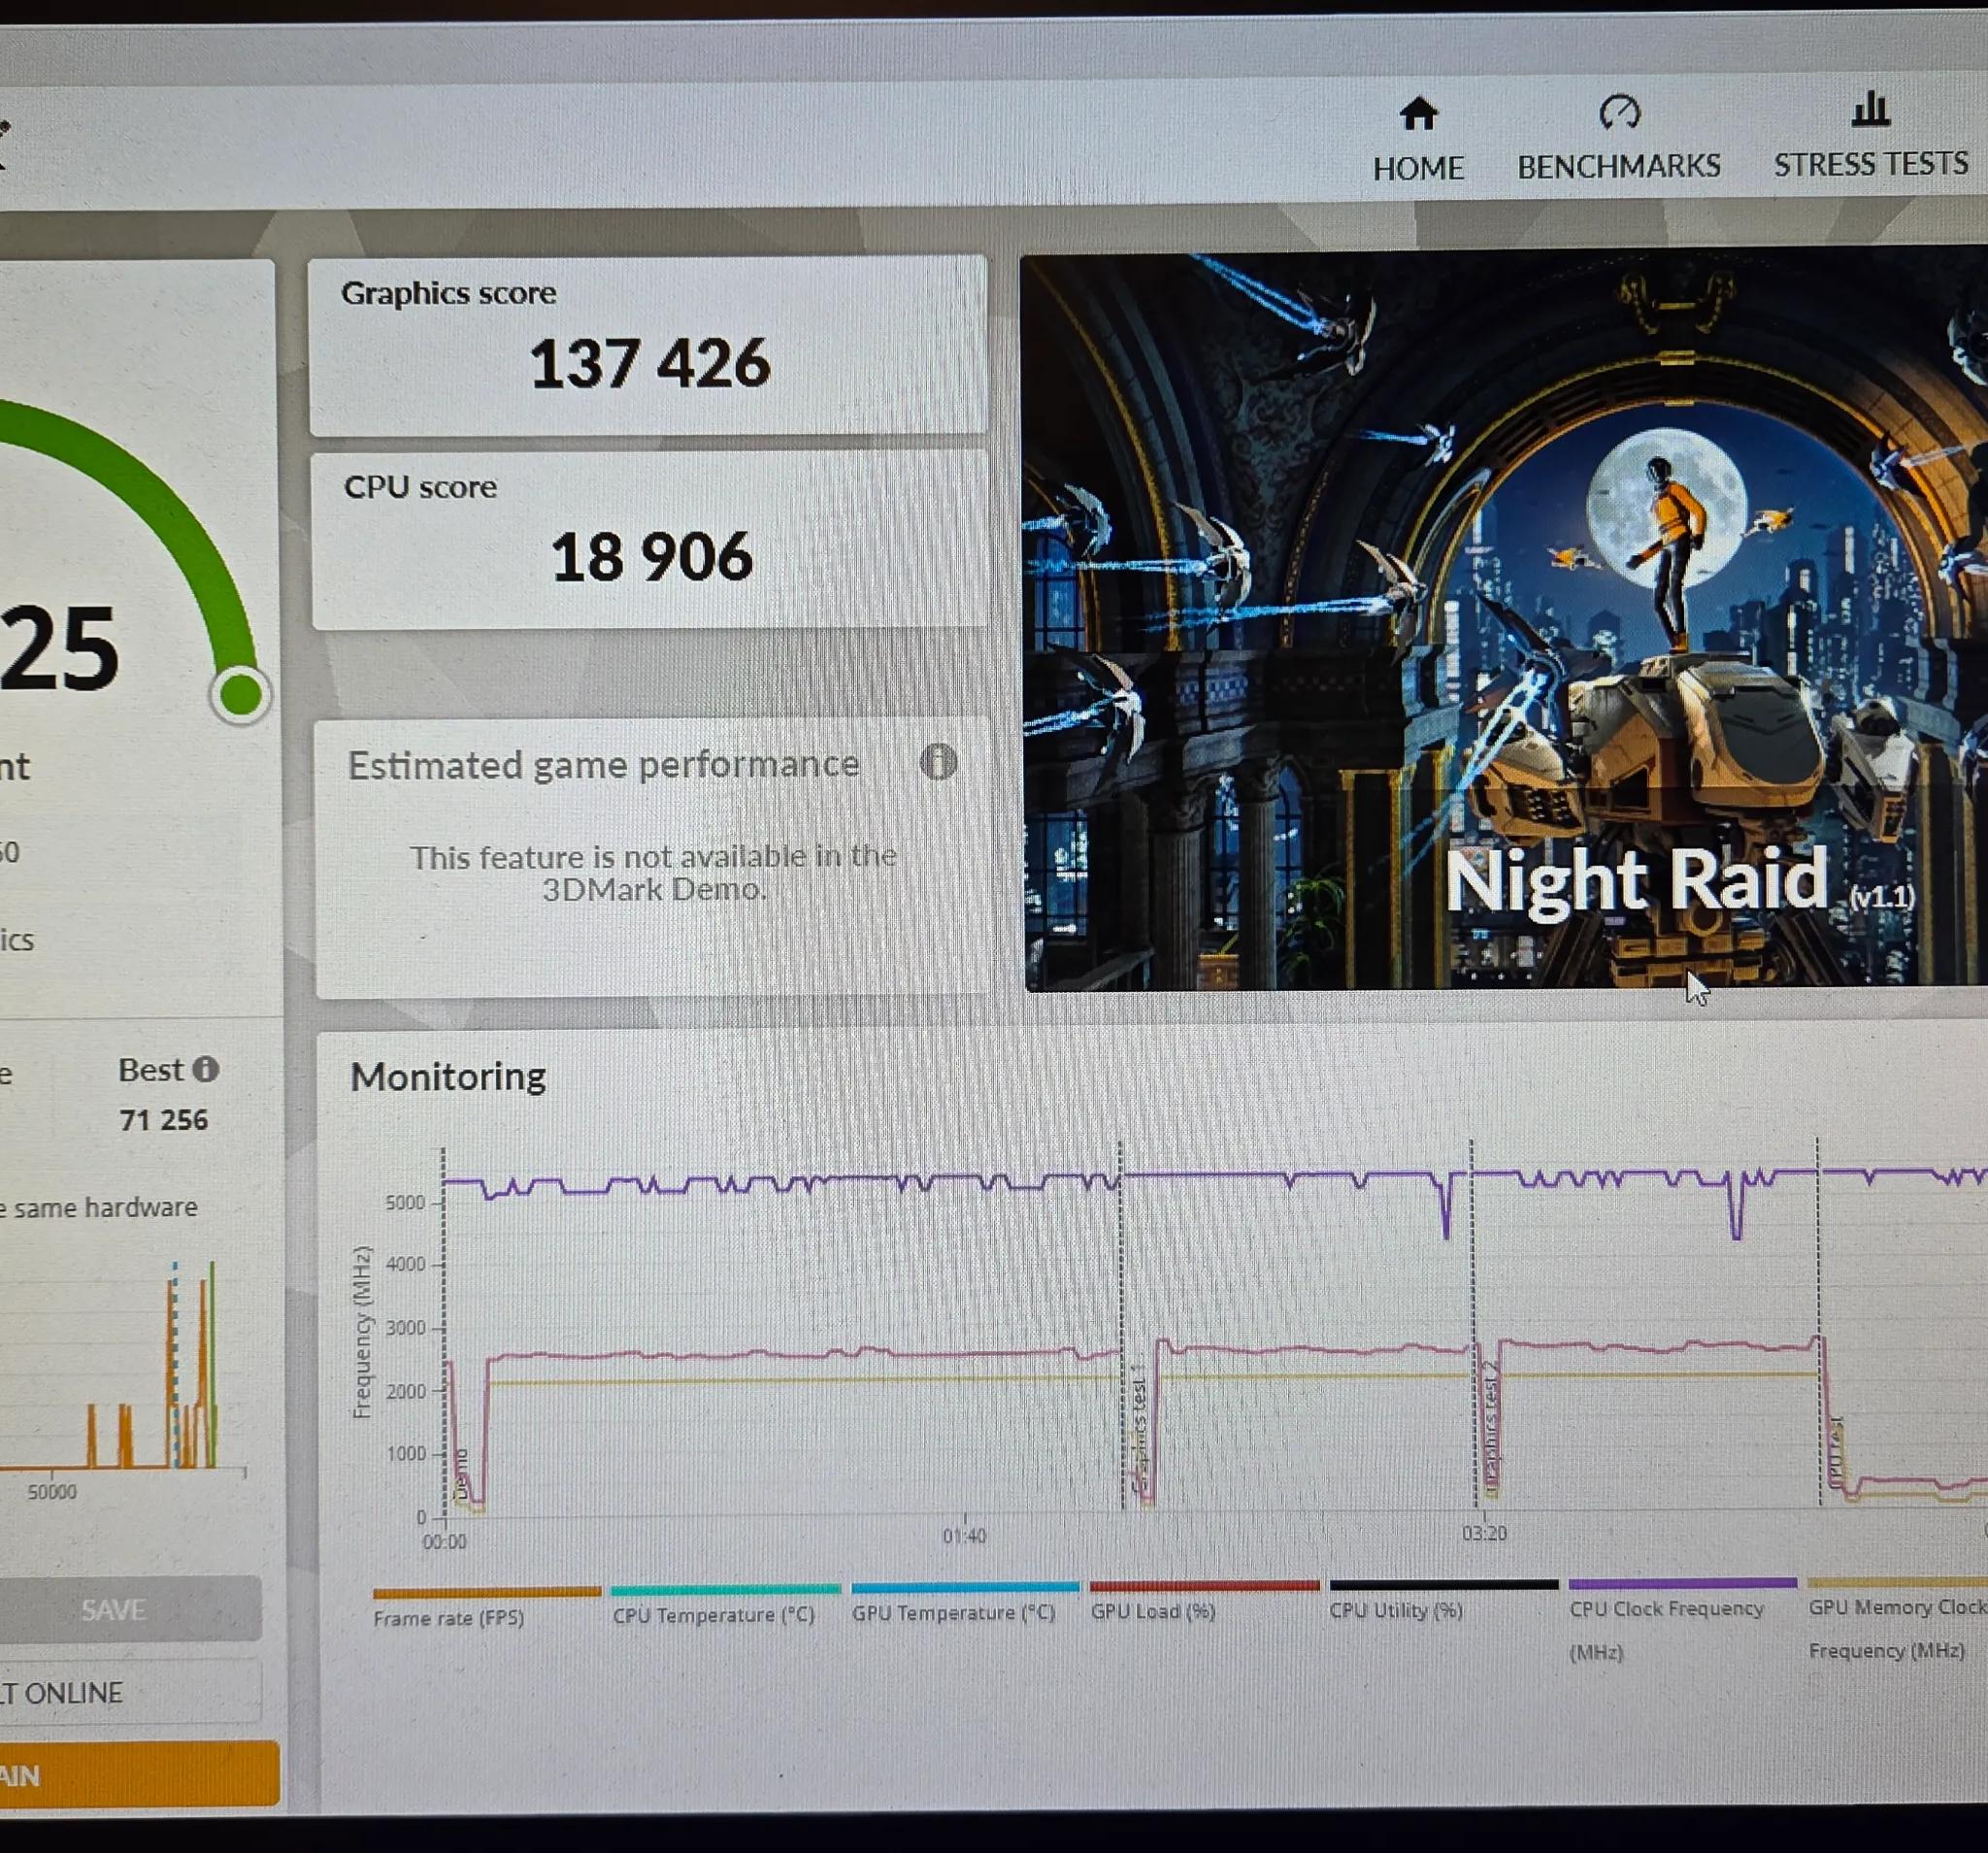1988x1853 pixels.
Task: Click the CPU test marker line
Action: 1818,1320
